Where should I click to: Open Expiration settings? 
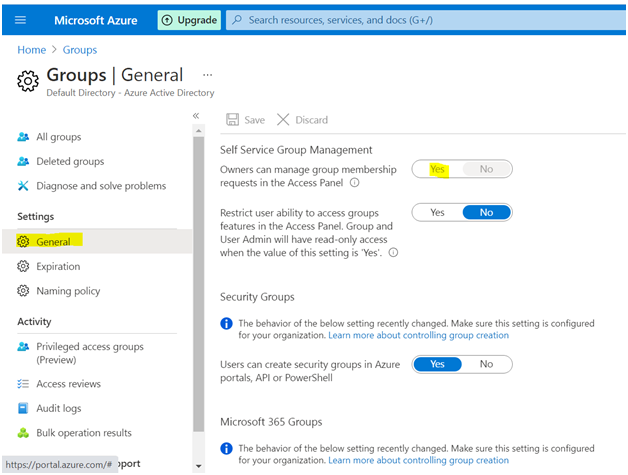pos(58,266)
